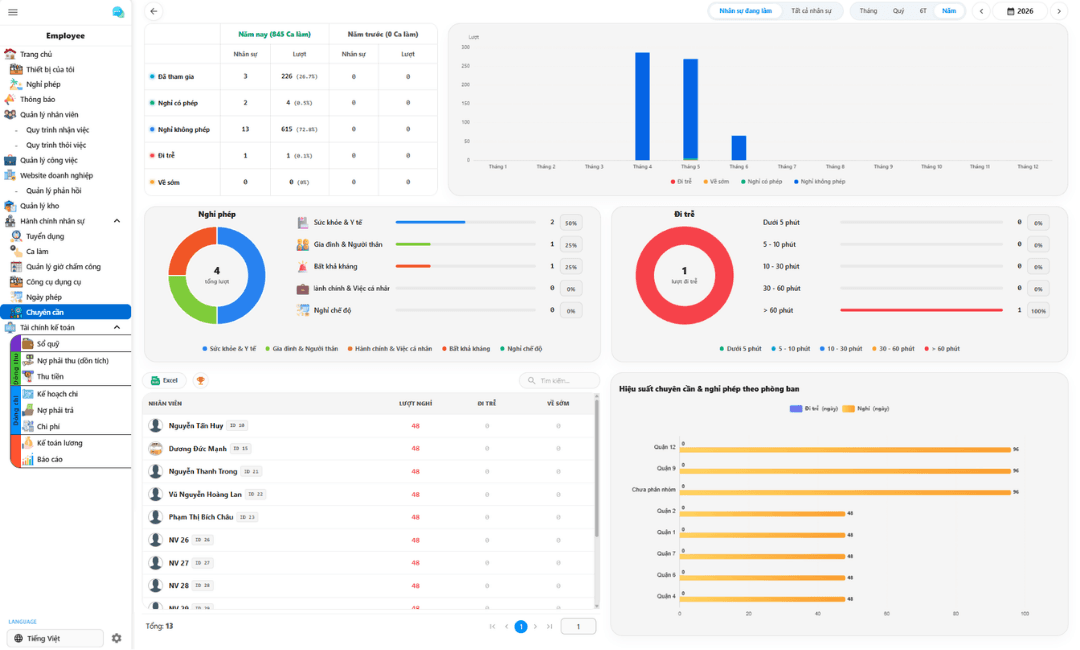Click Kế toán lương icon
The image size is (1080, 650).
point(28,443)
